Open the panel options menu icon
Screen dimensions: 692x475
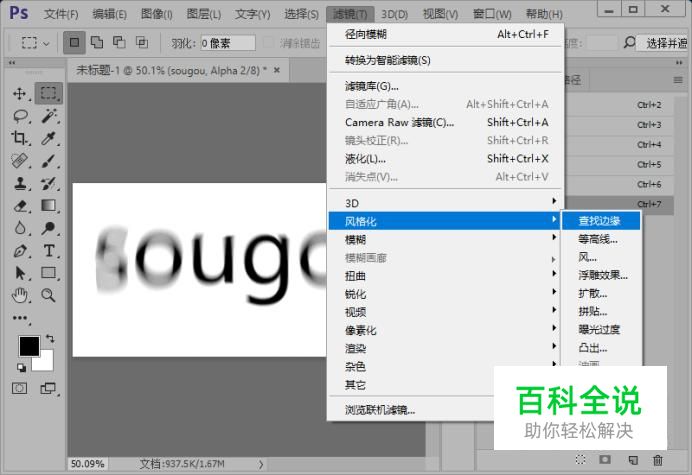coord(678,80)
